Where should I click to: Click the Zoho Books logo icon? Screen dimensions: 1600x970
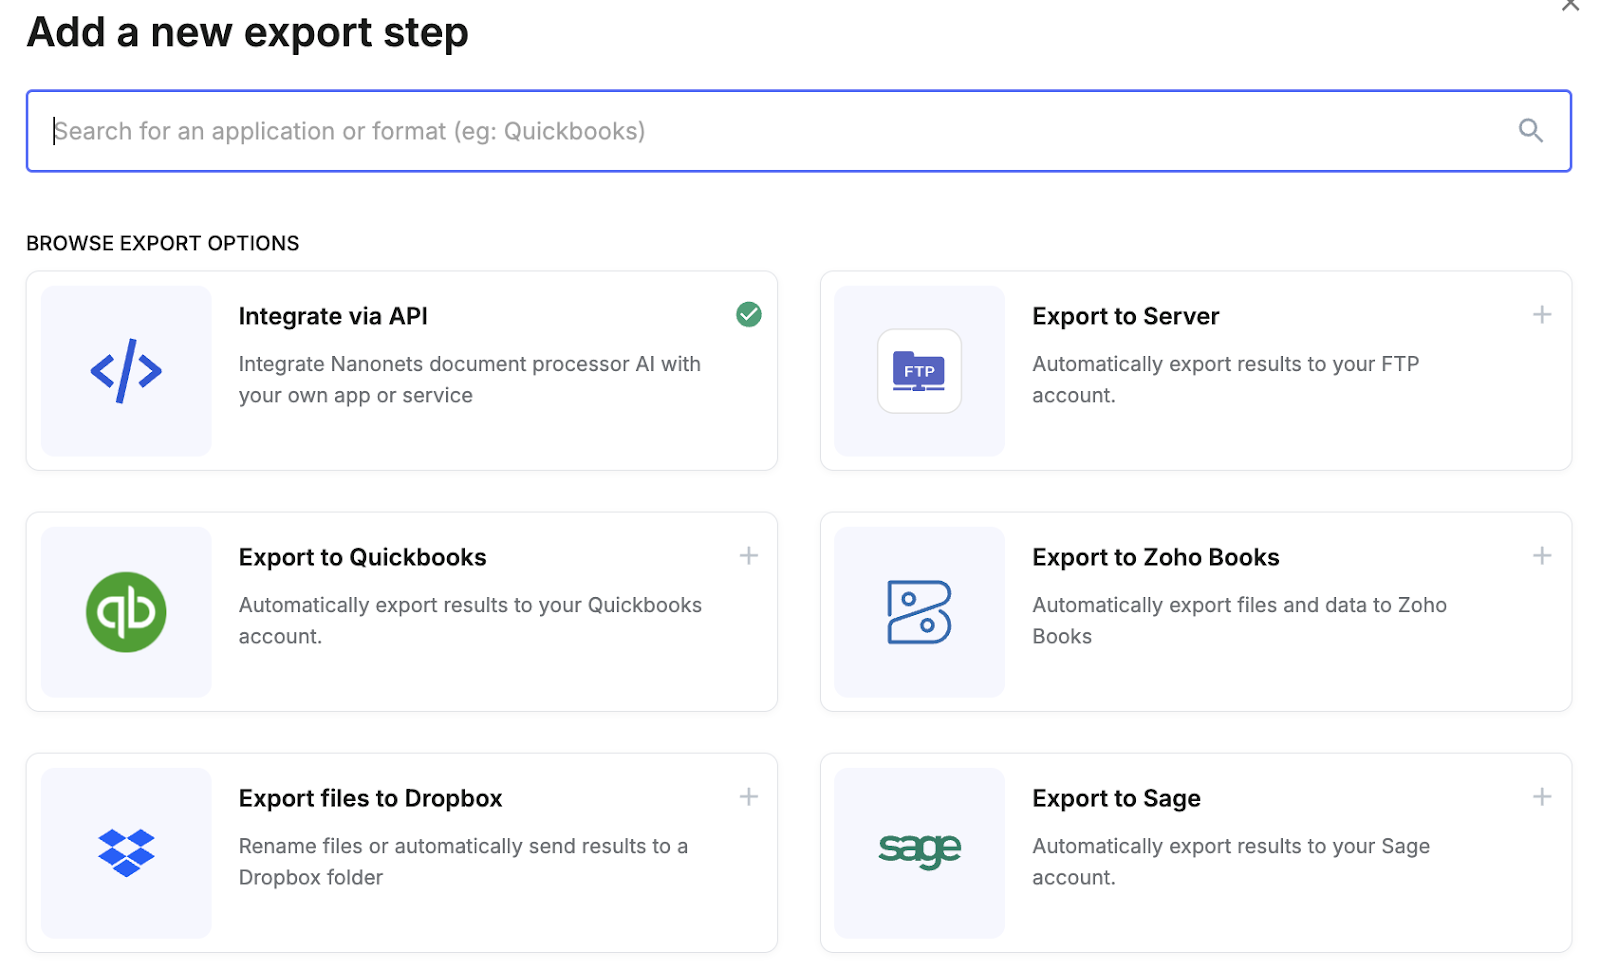click(x=919, y=612)
